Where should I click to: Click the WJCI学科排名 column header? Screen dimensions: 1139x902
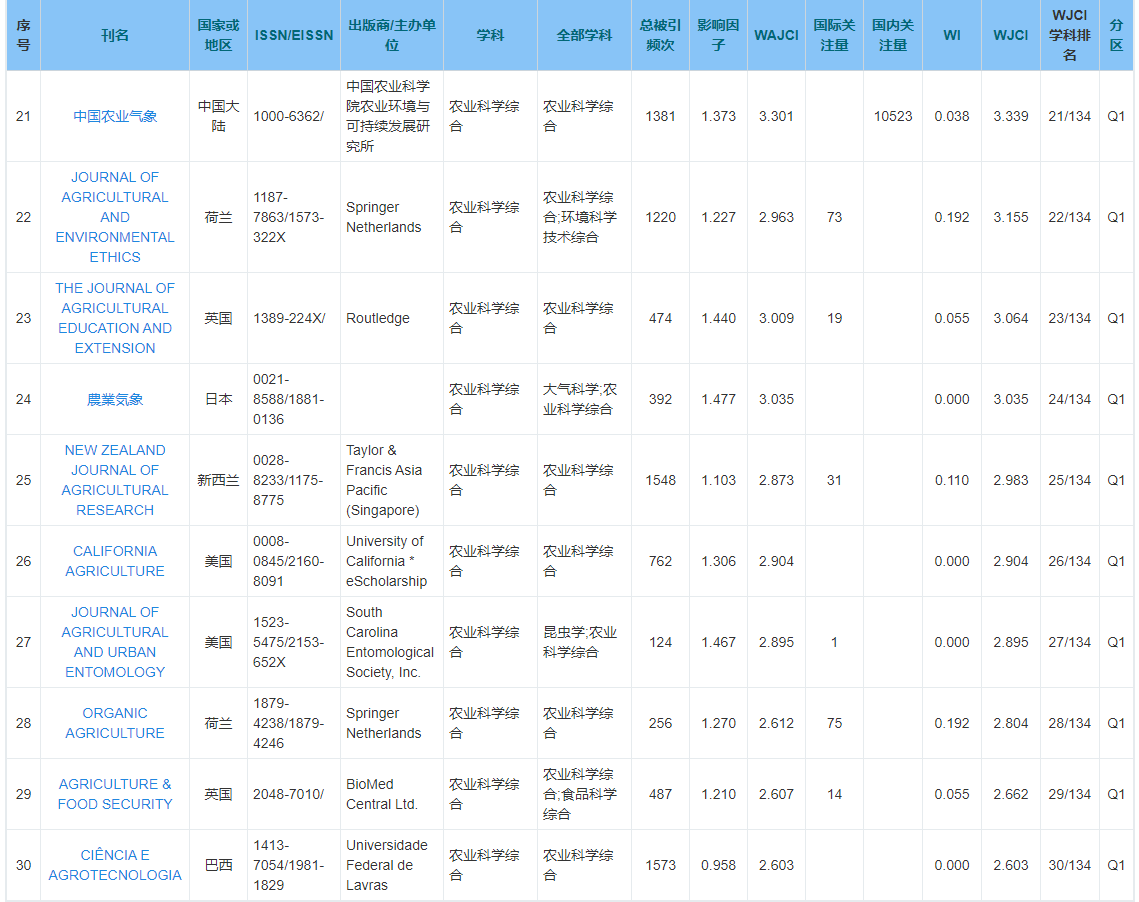pyautogui.click(x=1069, y=35)
